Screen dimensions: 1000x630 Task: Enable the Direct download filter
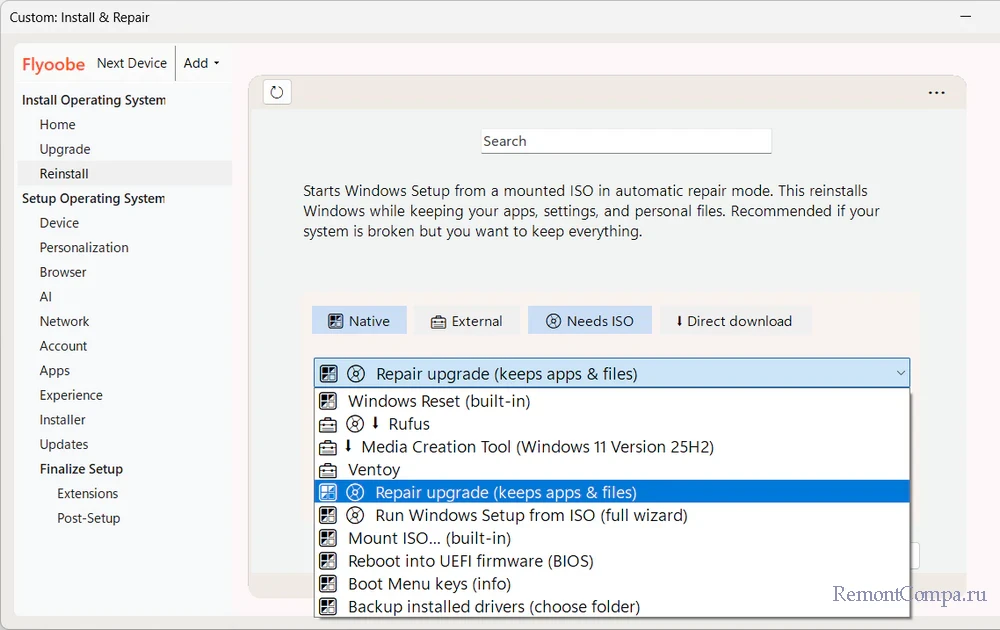coord(734,321)
